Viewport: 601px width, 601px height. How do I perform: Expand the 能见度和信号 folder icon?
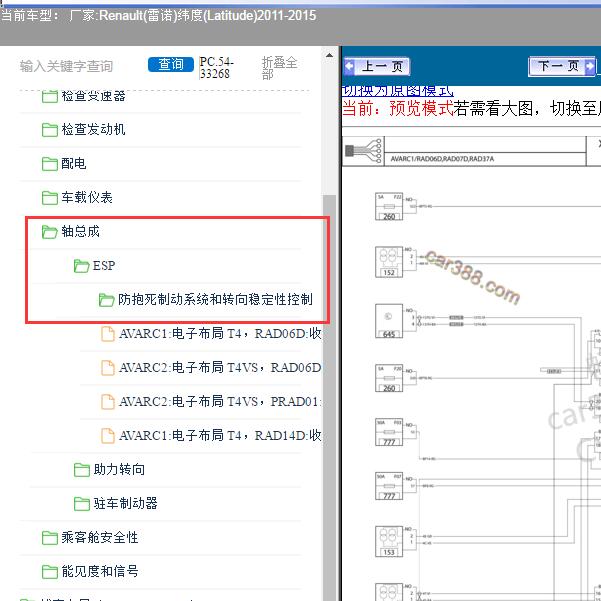pyautogui.click(x=49, y=571)
